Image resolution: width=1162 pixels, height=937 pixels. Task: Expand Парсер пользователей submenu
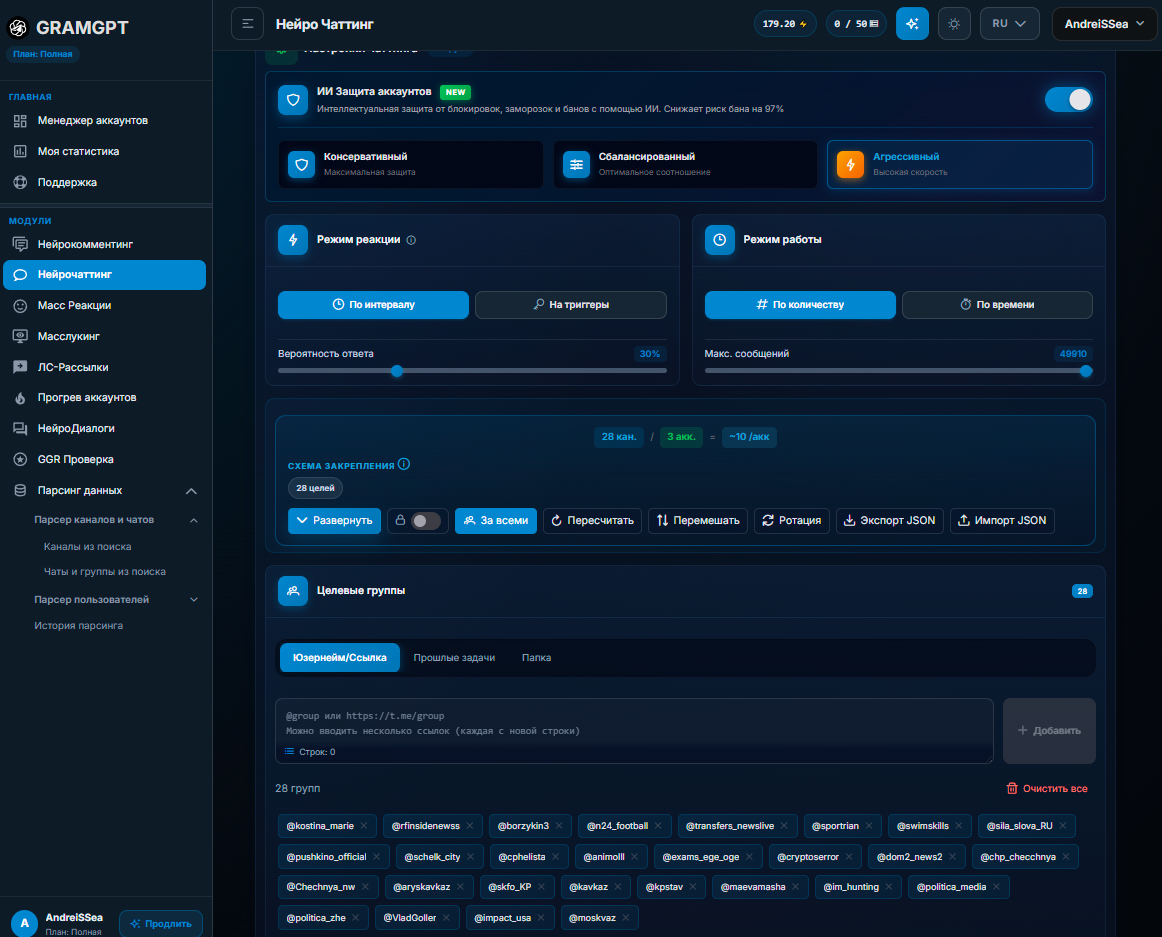(x=193, y=600)
